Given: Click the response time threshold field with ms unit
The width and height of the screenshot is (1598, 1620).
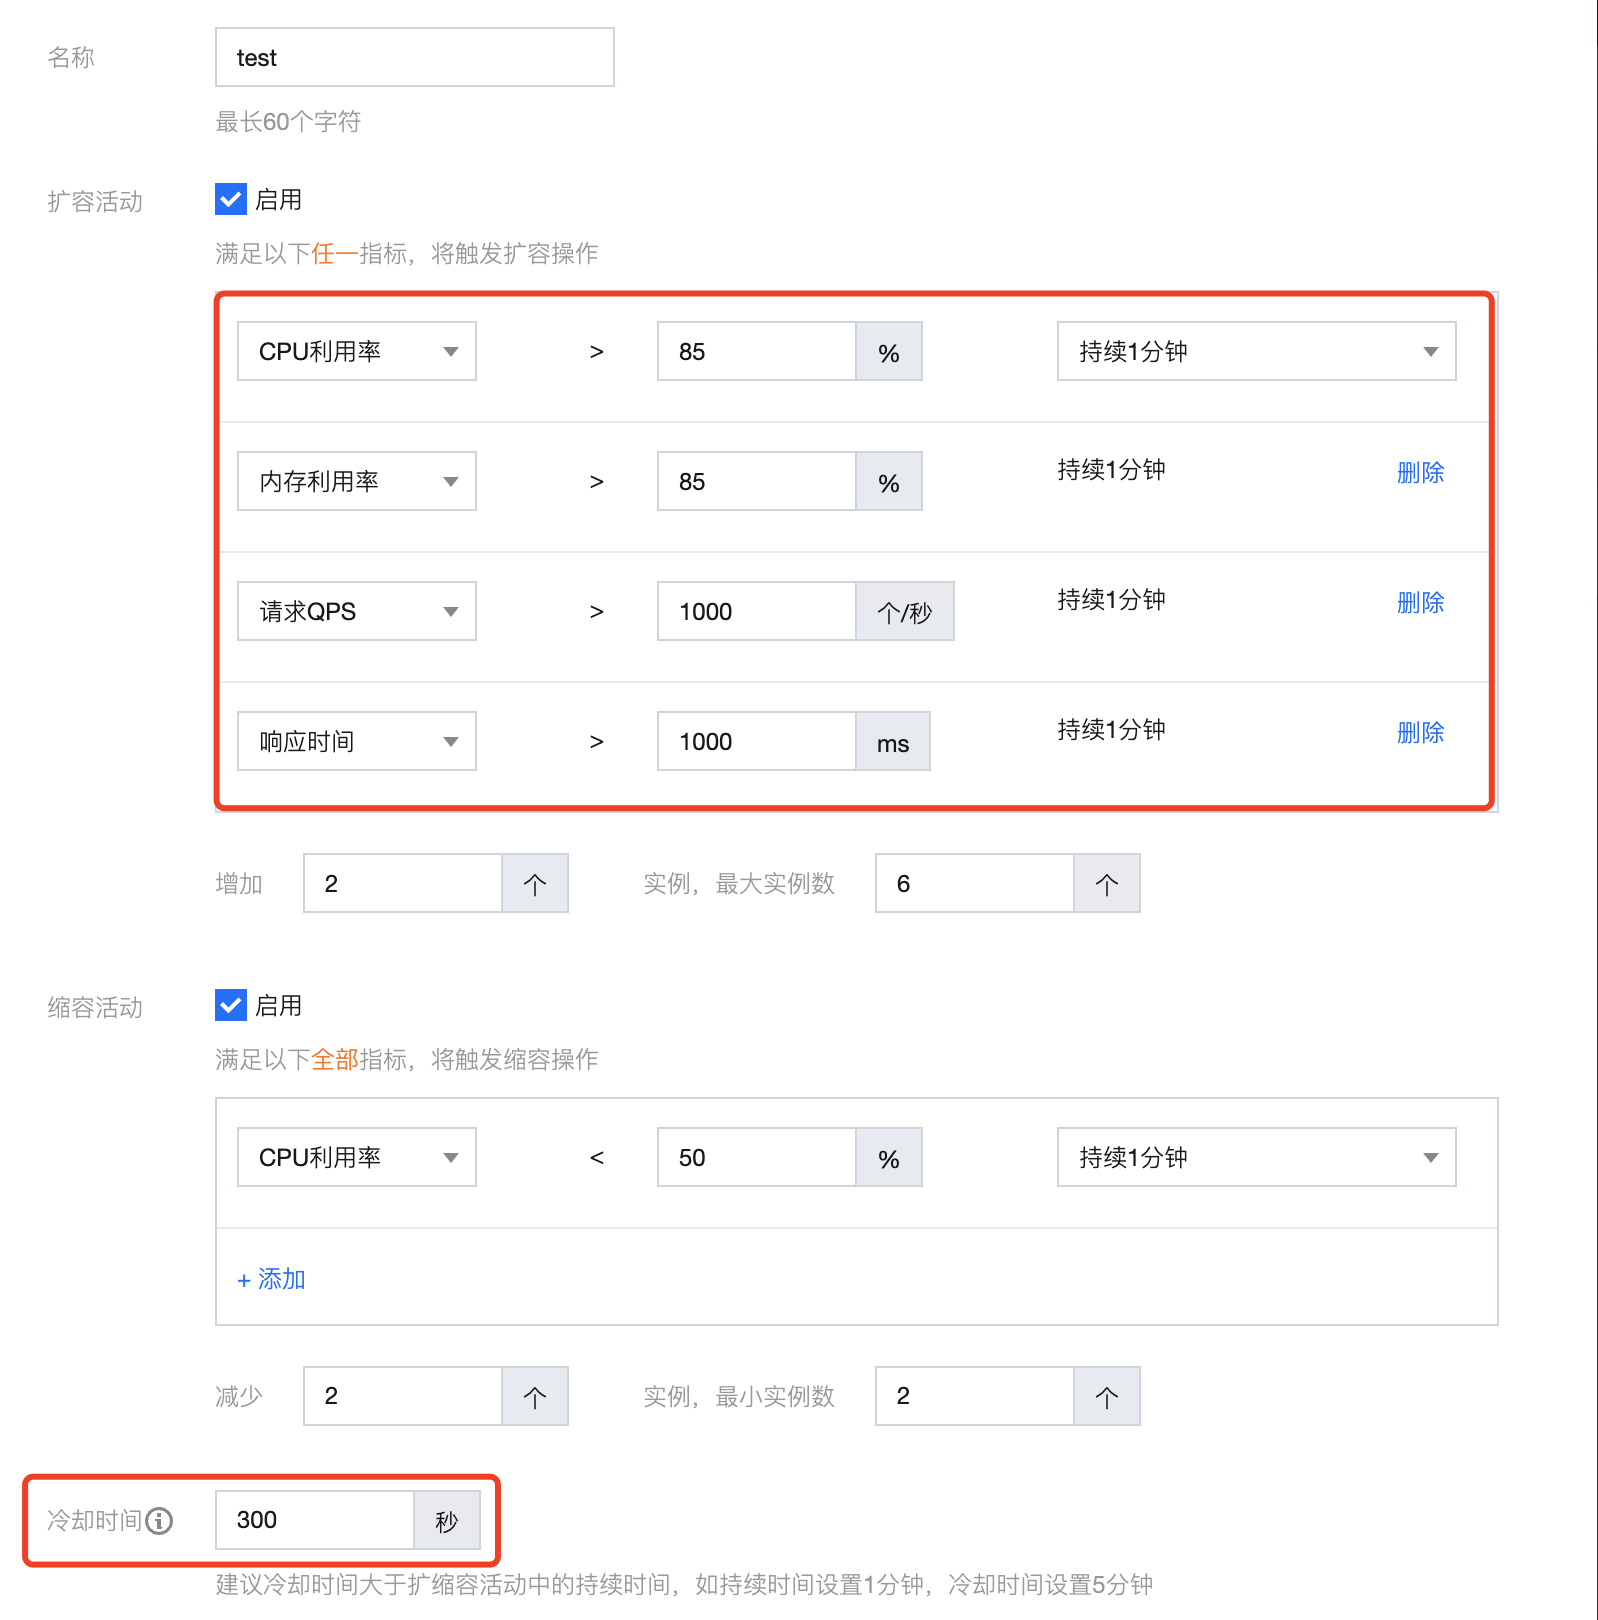Looking at the screenshot, I should tap(757, 741).
